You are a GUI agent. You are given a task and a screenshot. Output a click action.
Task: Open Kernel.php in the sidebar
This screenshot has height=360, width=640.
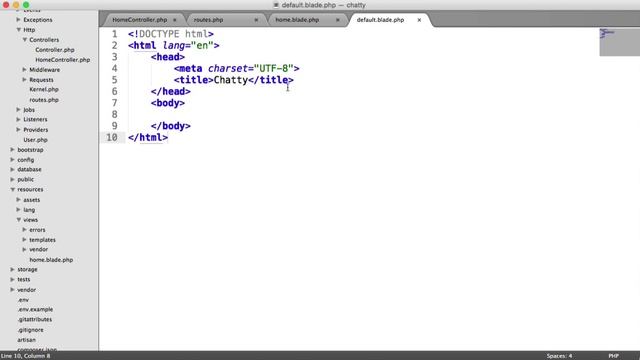pyautogui.click(x=44, y=89)
